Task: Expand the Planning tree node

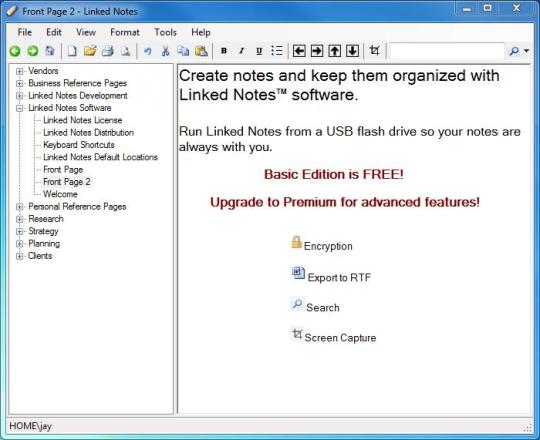Action: [20, 244]
